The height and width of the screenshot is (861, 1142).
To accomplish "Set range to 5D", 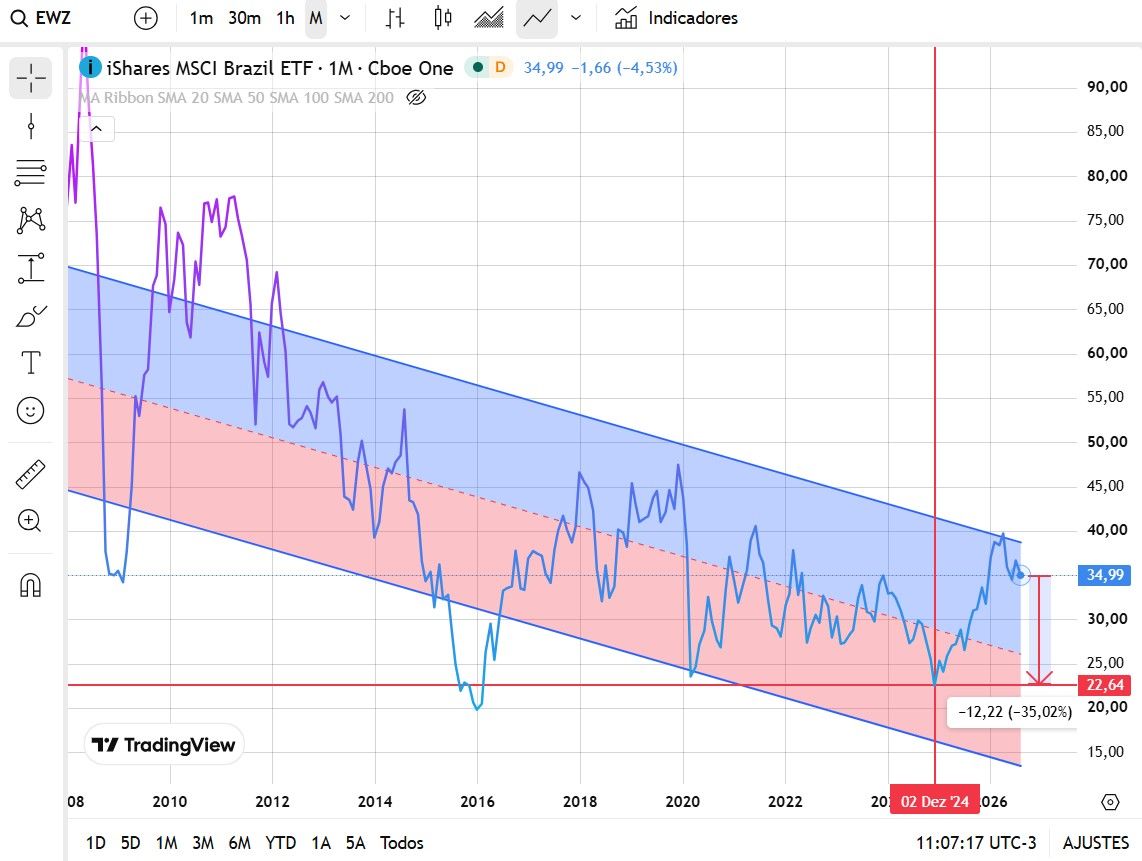I will 130,843.
